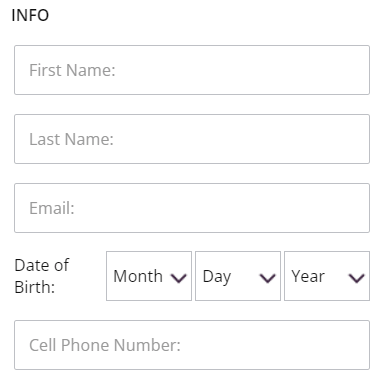Click the chevron arrow in Year dropdown
The width and height of the screenshot is (382, 381).
[x=357, y=278]
